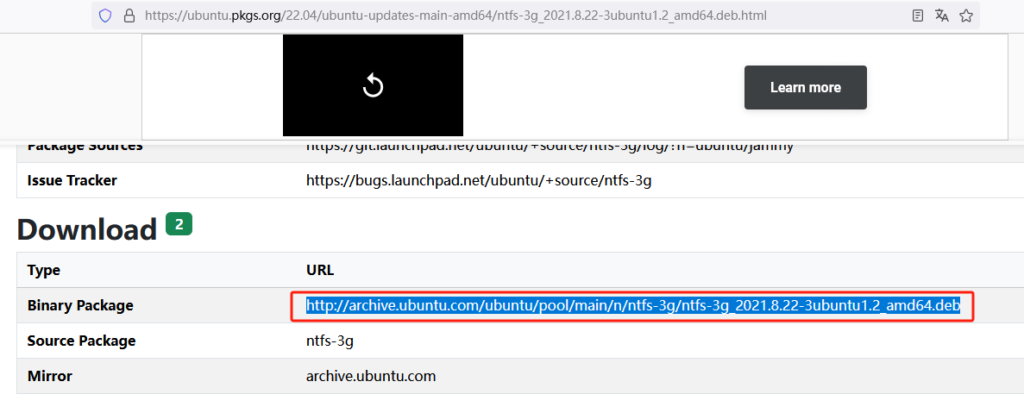Screen dimensions: 1024x413
Task: Click the padlock site security icon
Action: tap(129, 16)
